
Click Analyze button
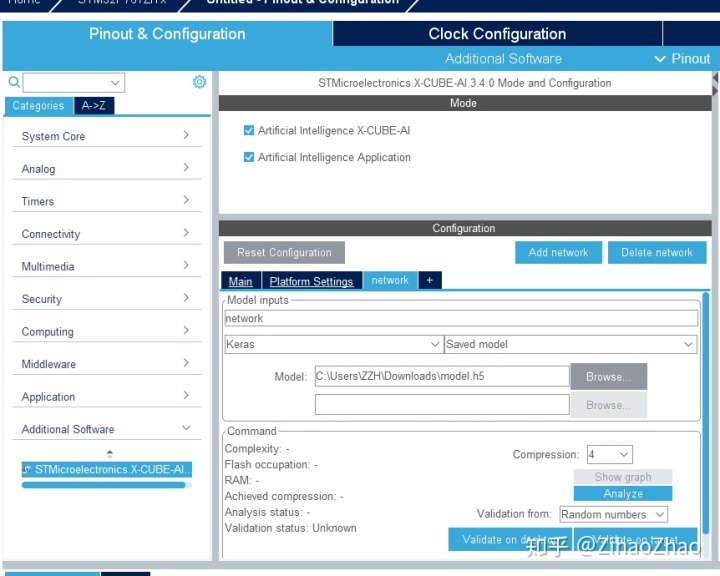click(x=623, y=494)
